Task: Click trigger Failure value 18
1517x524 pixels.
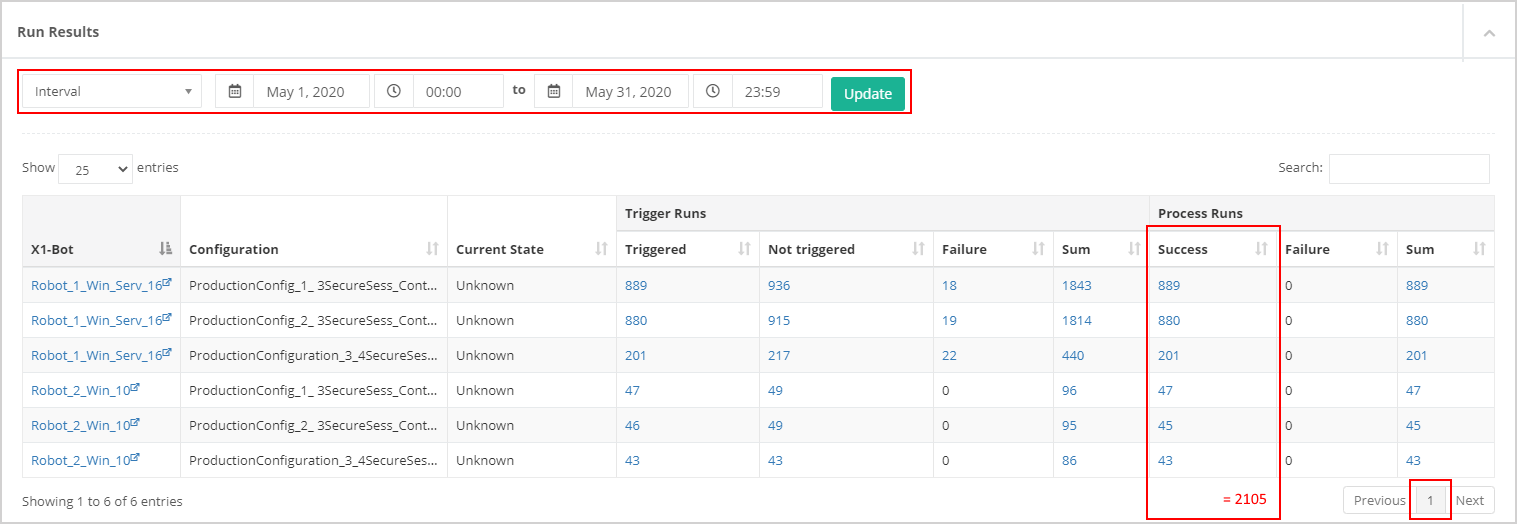Action: coord(949,285)
